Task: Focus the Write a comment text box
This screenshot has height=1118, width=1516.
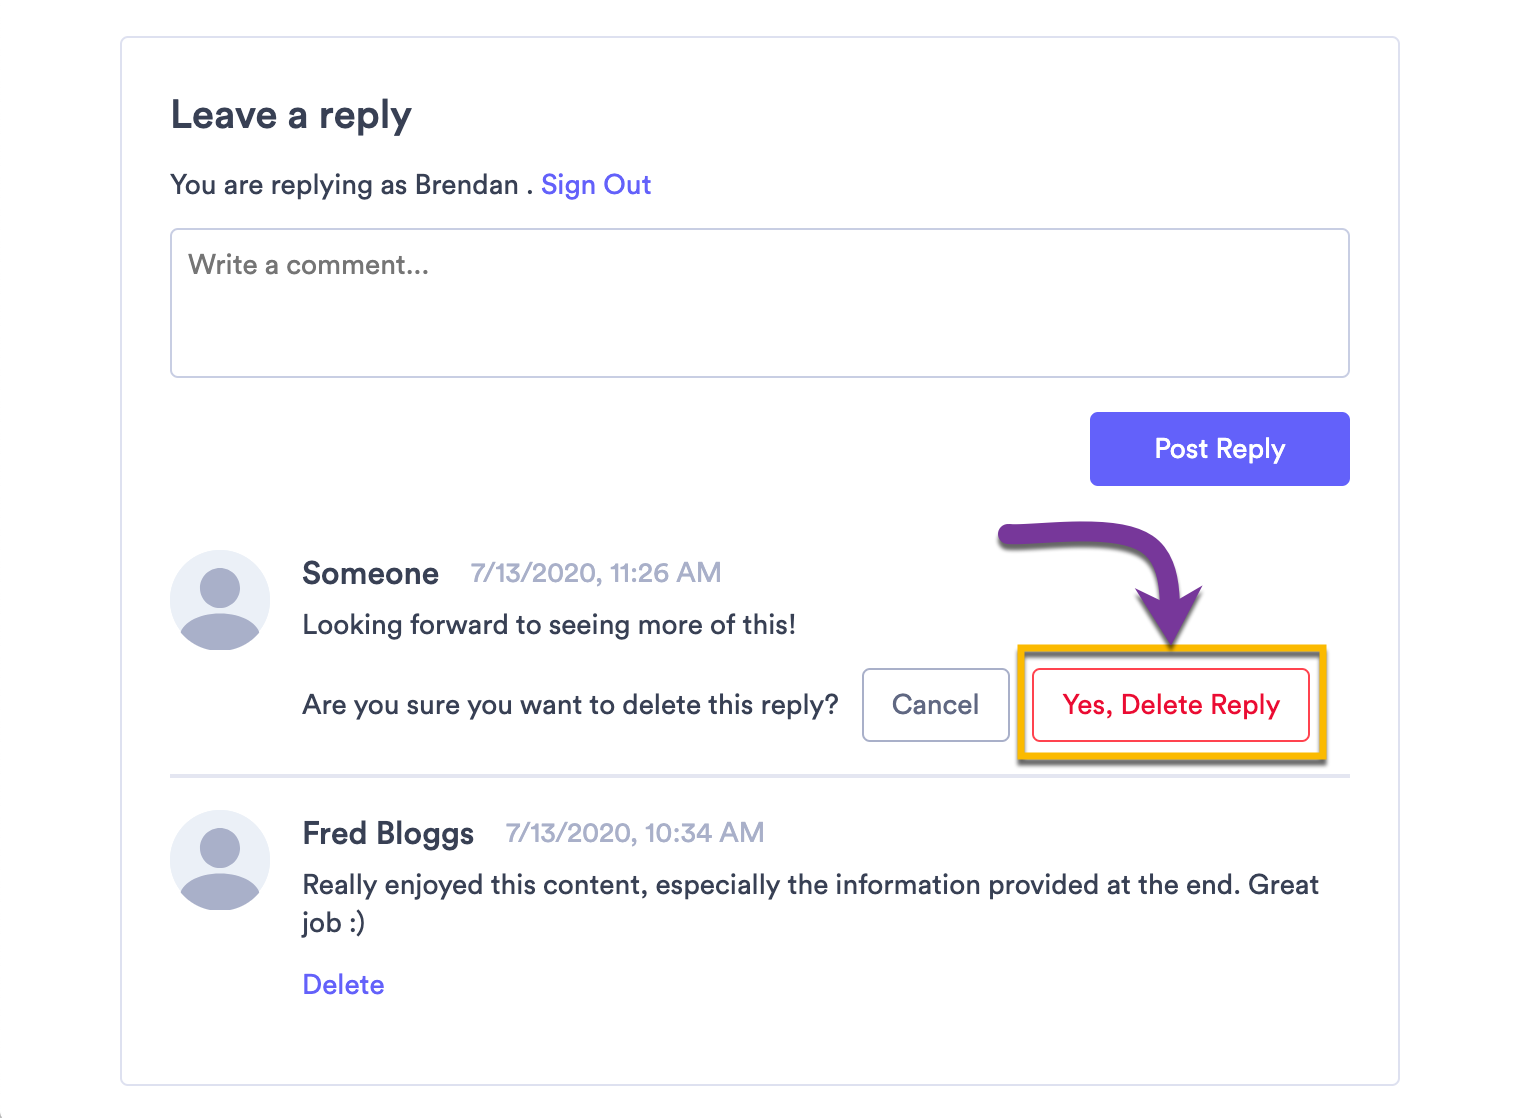Action: [x=760, y=303]
